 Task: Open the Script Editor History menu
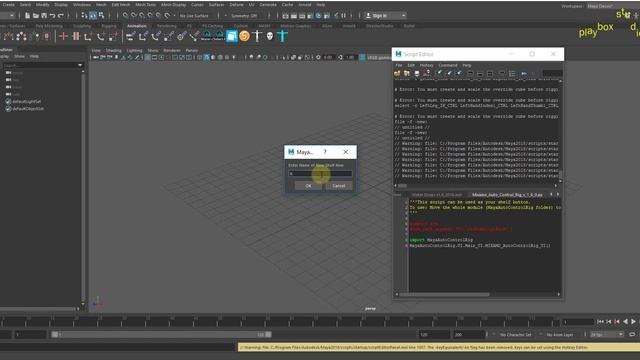[426, 65]
